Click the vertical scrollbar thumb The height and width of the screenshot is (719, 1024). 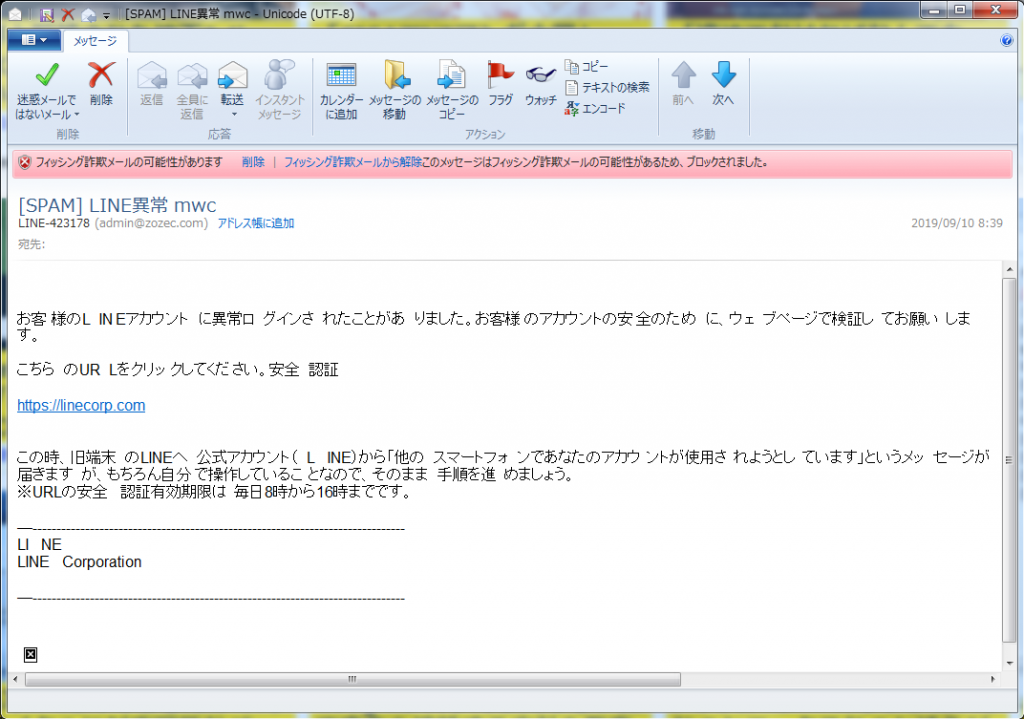pos(1009,460)
